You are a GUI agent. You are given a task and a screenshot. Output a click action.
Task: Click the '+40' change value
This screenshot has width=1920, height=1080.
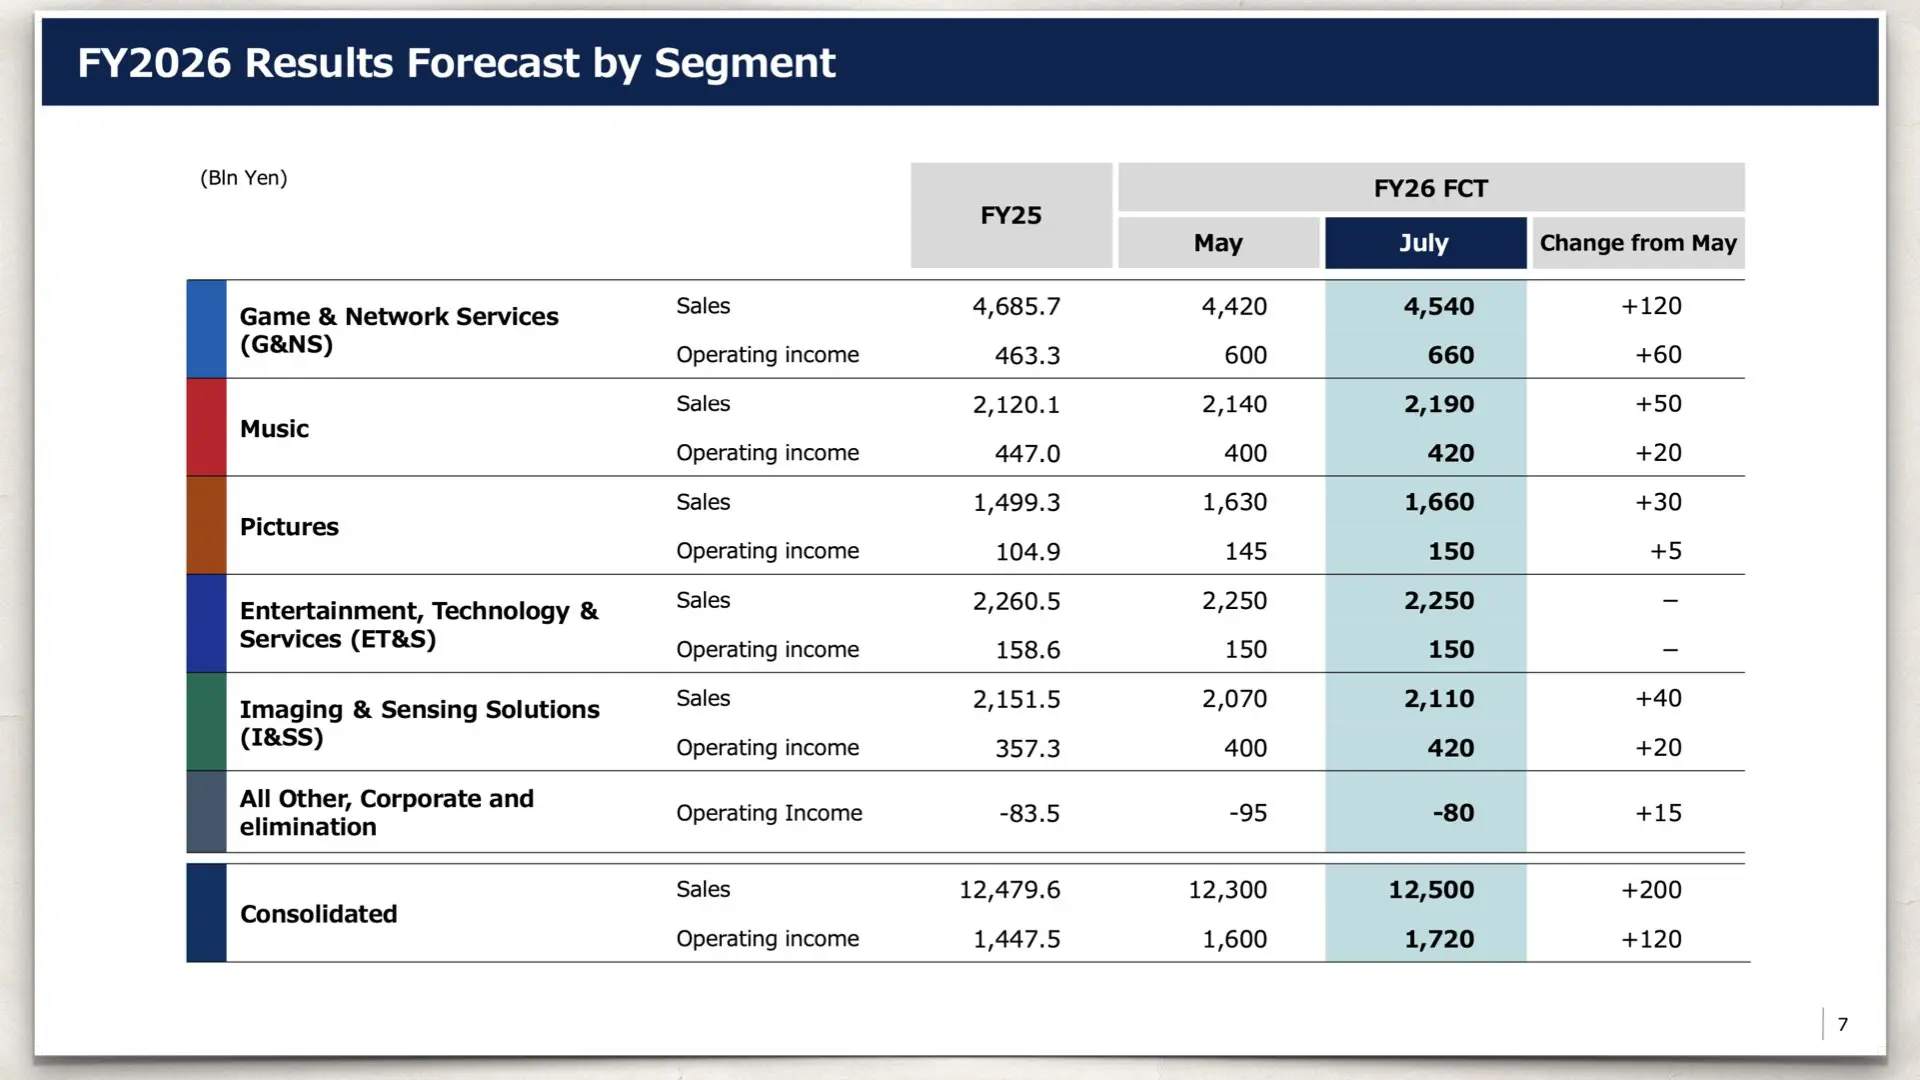click(1658, 698)
